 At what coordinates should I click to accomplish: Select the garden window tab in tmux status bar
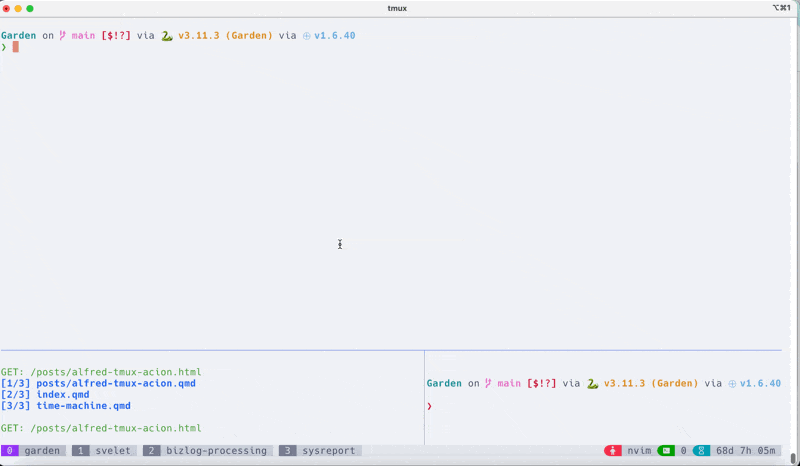point(33,451)
